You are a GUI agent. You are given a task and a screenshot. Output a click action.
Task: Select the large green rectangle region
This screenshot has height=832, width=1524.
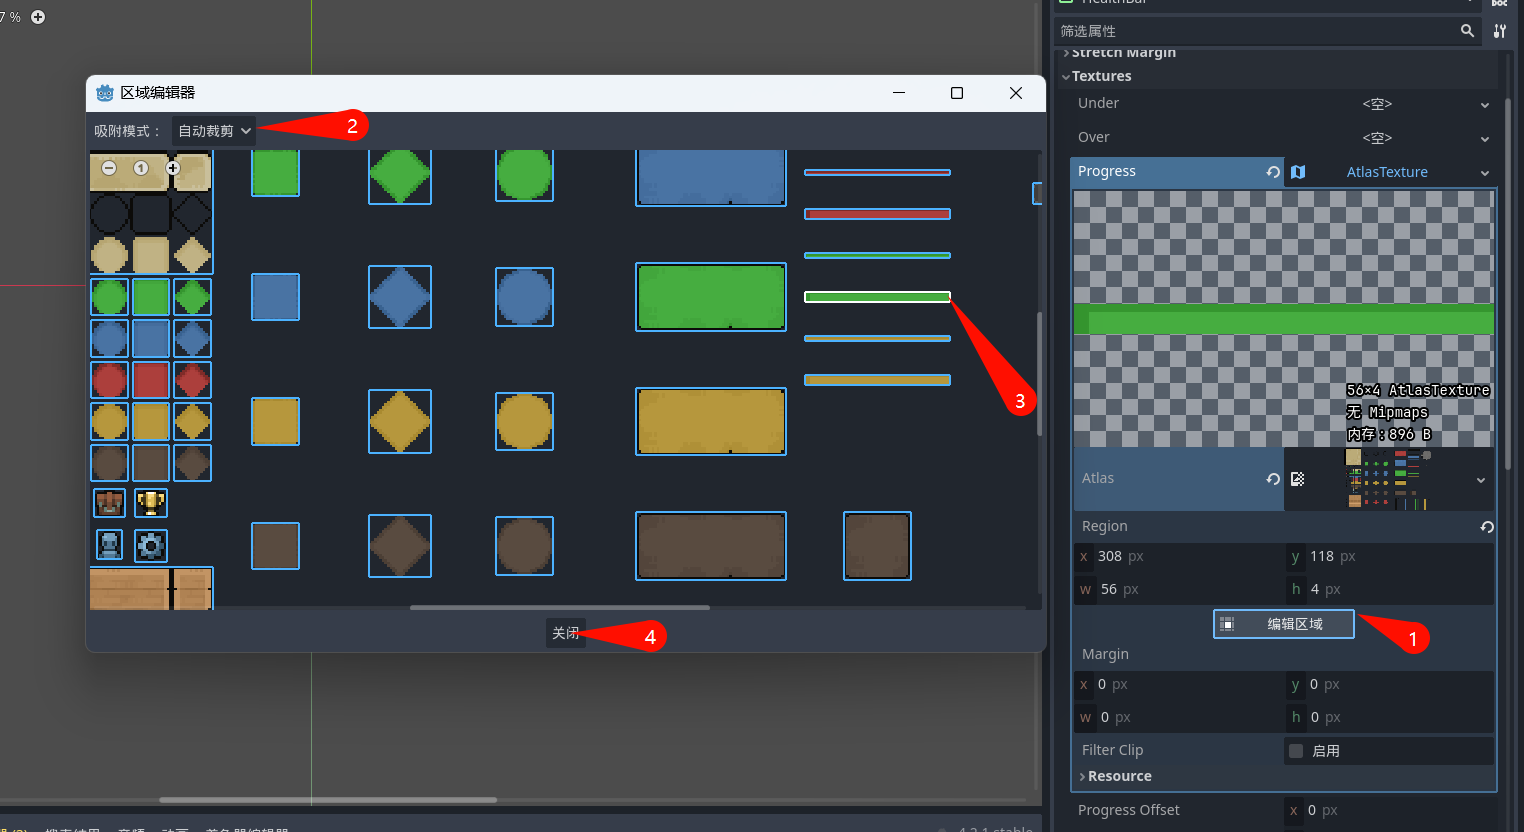point(711,297)
